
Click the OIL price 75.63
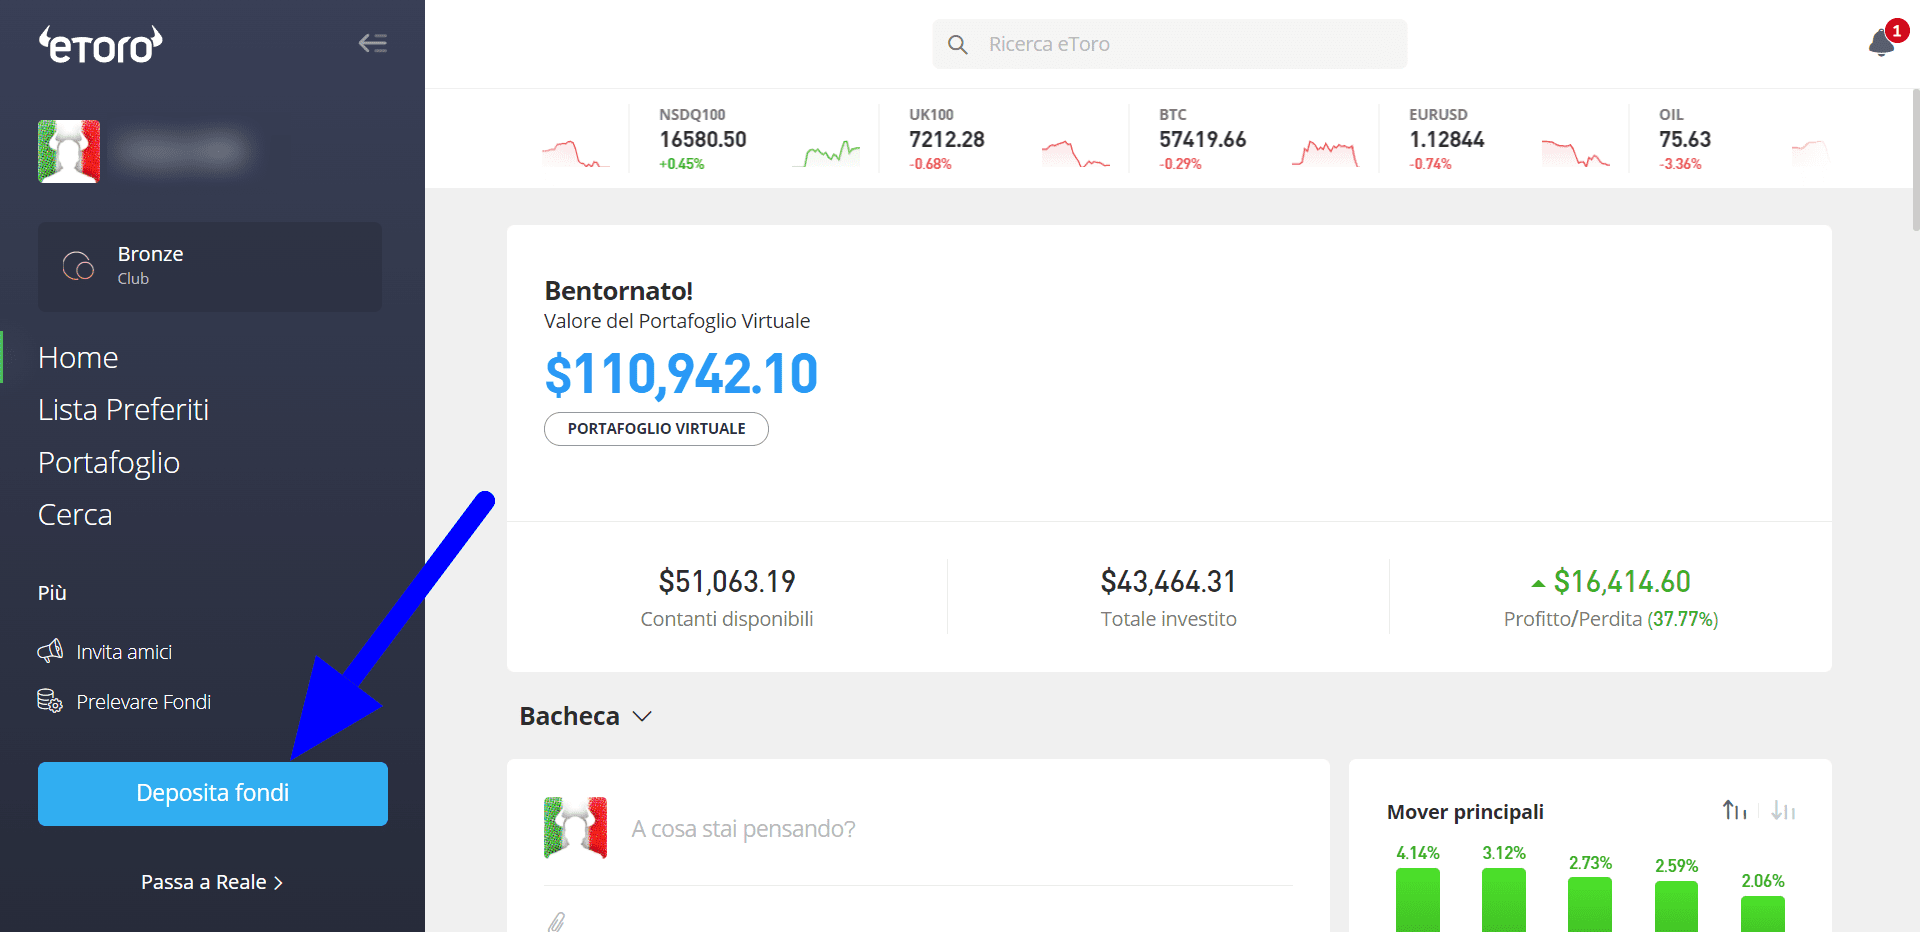point(1685,139)
